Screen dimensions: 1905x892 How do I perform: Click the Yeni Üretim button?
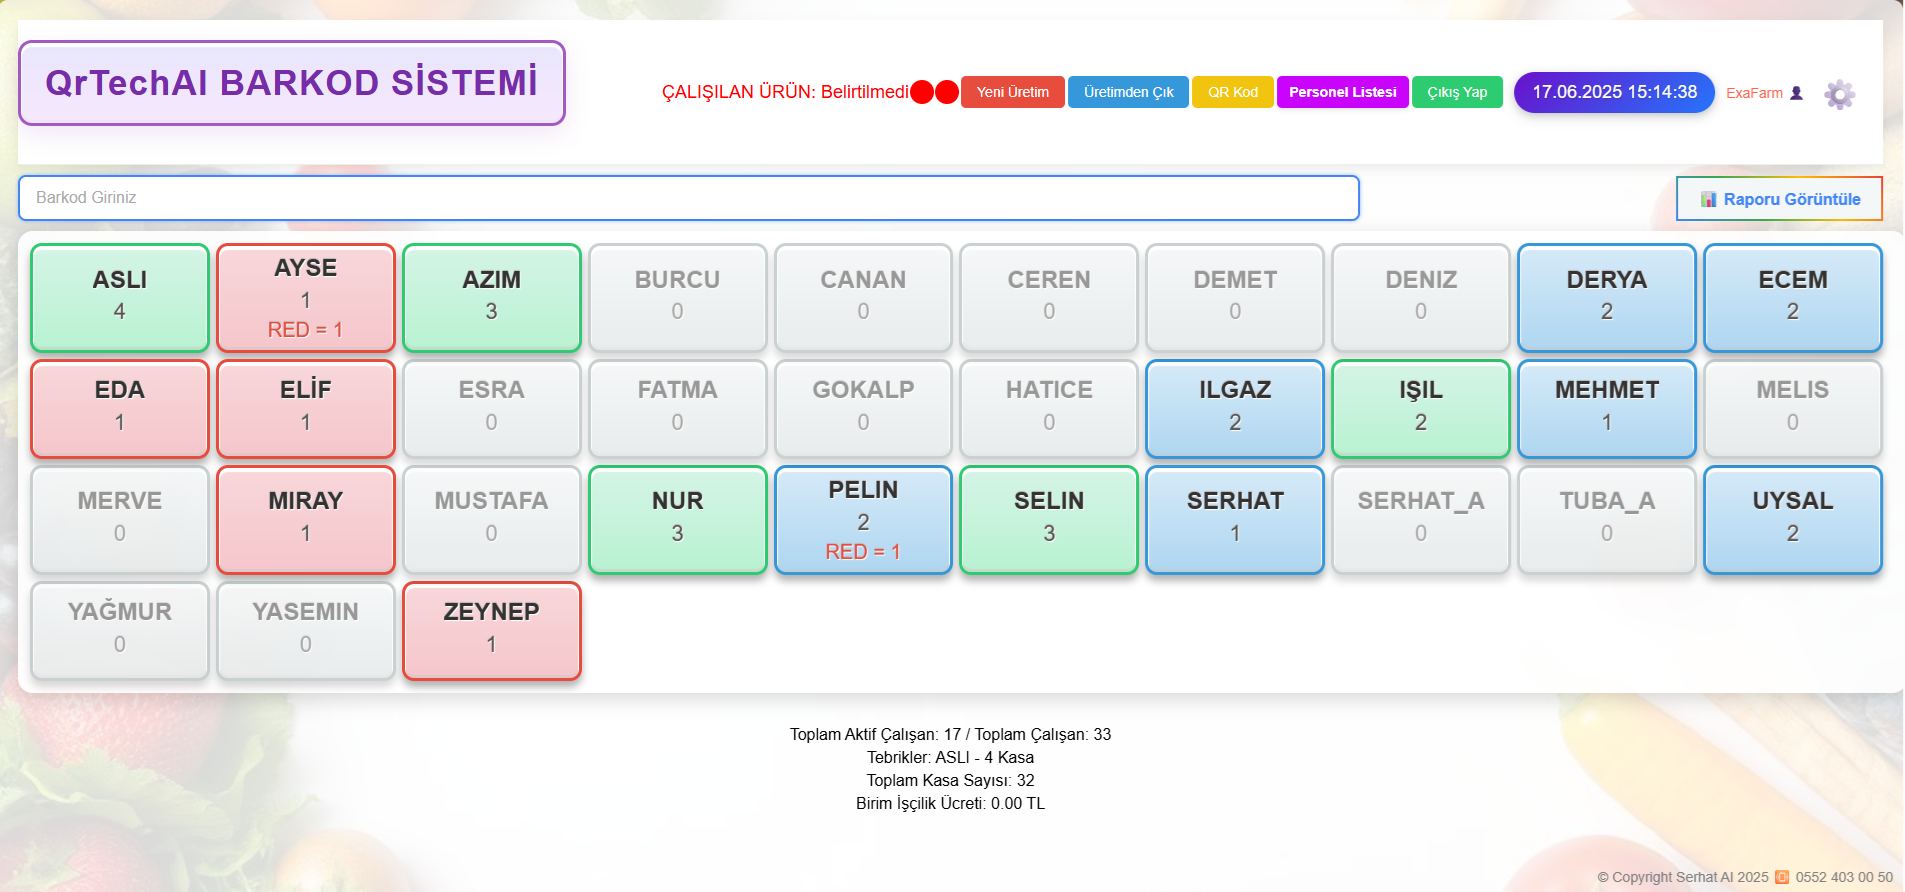click(x=1012, y=92)
